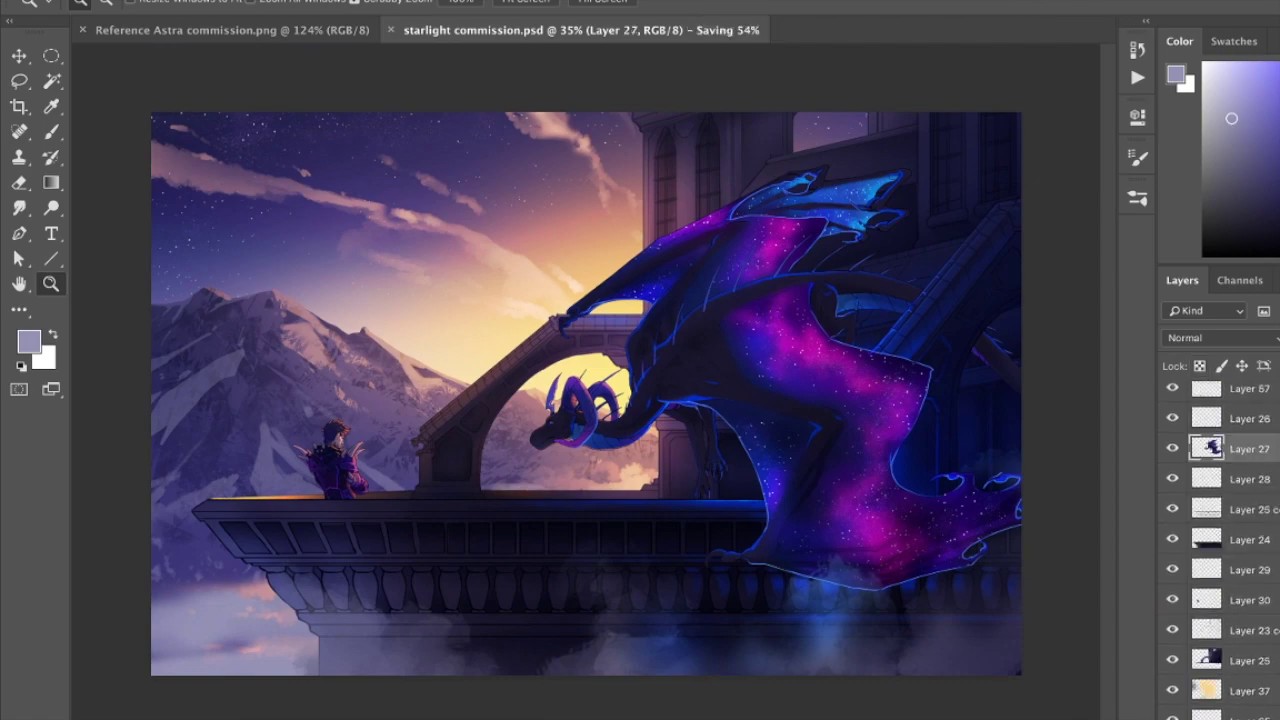Click the toolbar background color swatch
Screen dimensions: 1280x720
click(x=46, y=359)
